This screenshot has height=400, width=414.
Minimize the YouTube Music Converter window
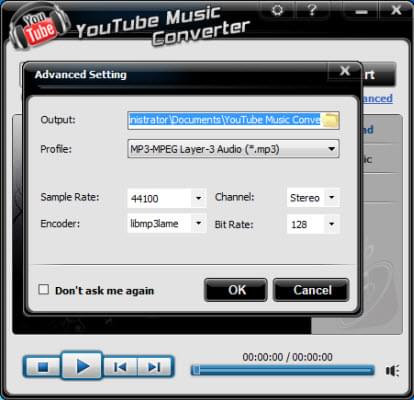(361, 11)
